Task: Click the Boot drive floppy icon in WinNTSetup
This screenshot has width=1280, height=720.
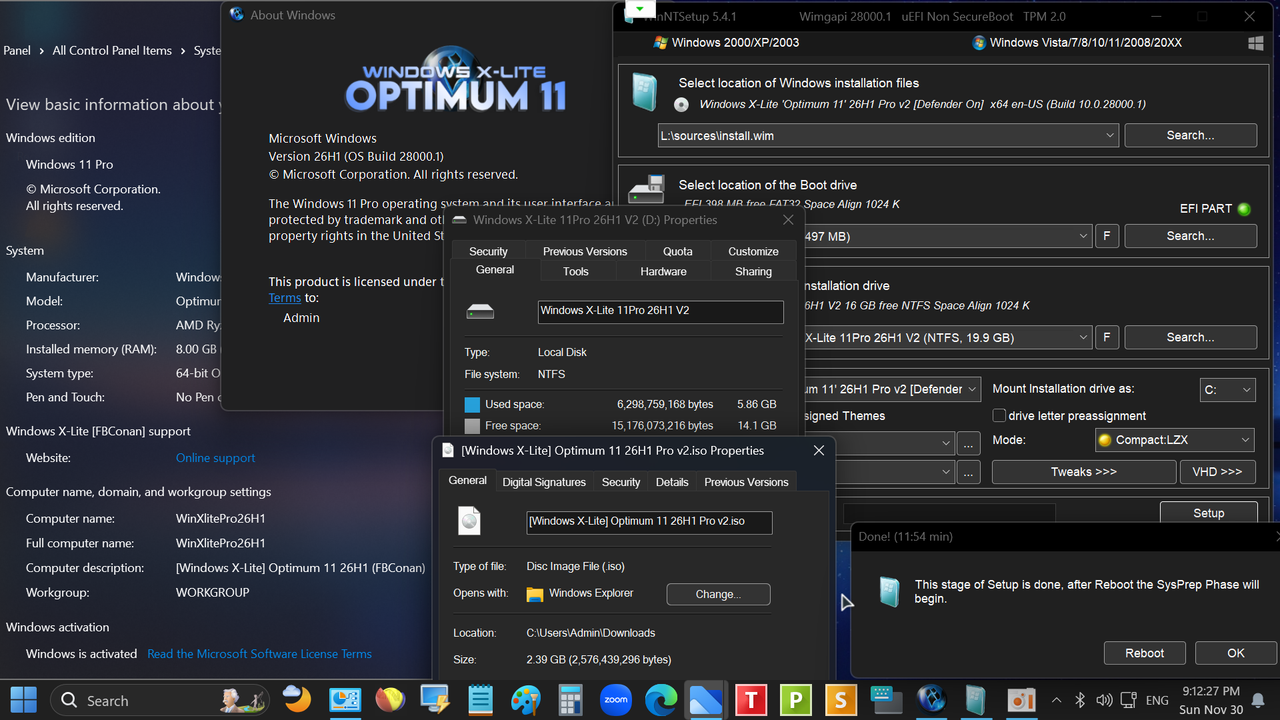Action: coord(646,188)
